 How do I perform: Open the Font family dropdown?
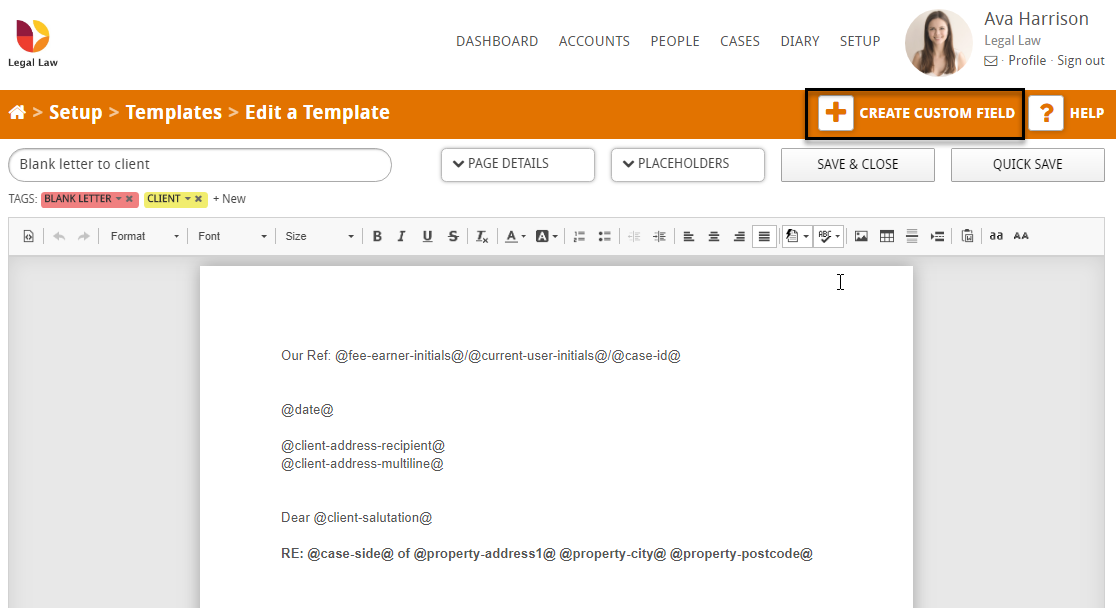click(x=231, y=236)
